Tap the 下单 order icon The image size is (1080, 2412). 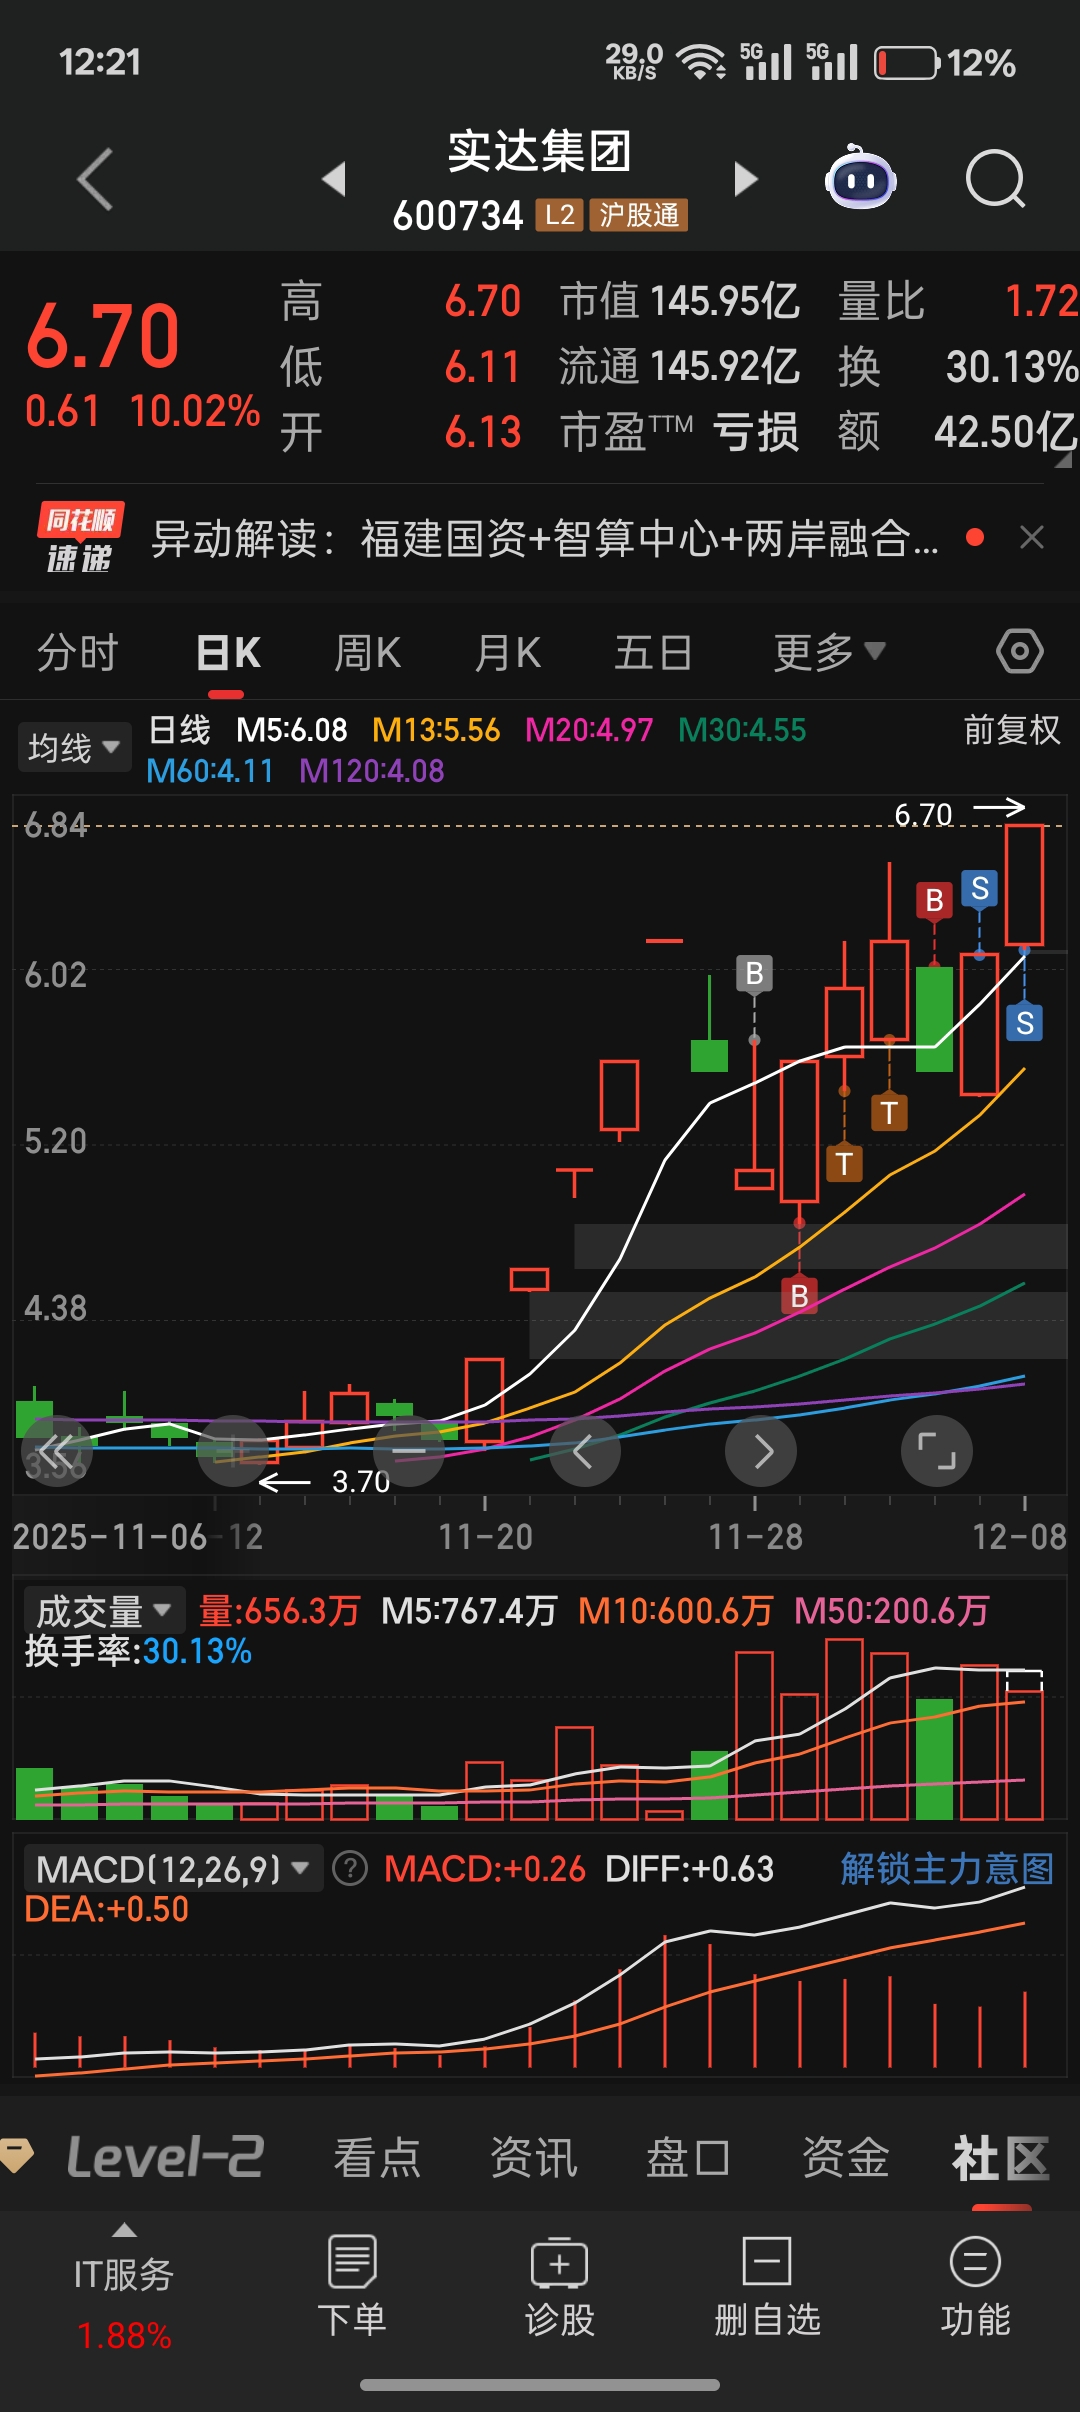351,2261
